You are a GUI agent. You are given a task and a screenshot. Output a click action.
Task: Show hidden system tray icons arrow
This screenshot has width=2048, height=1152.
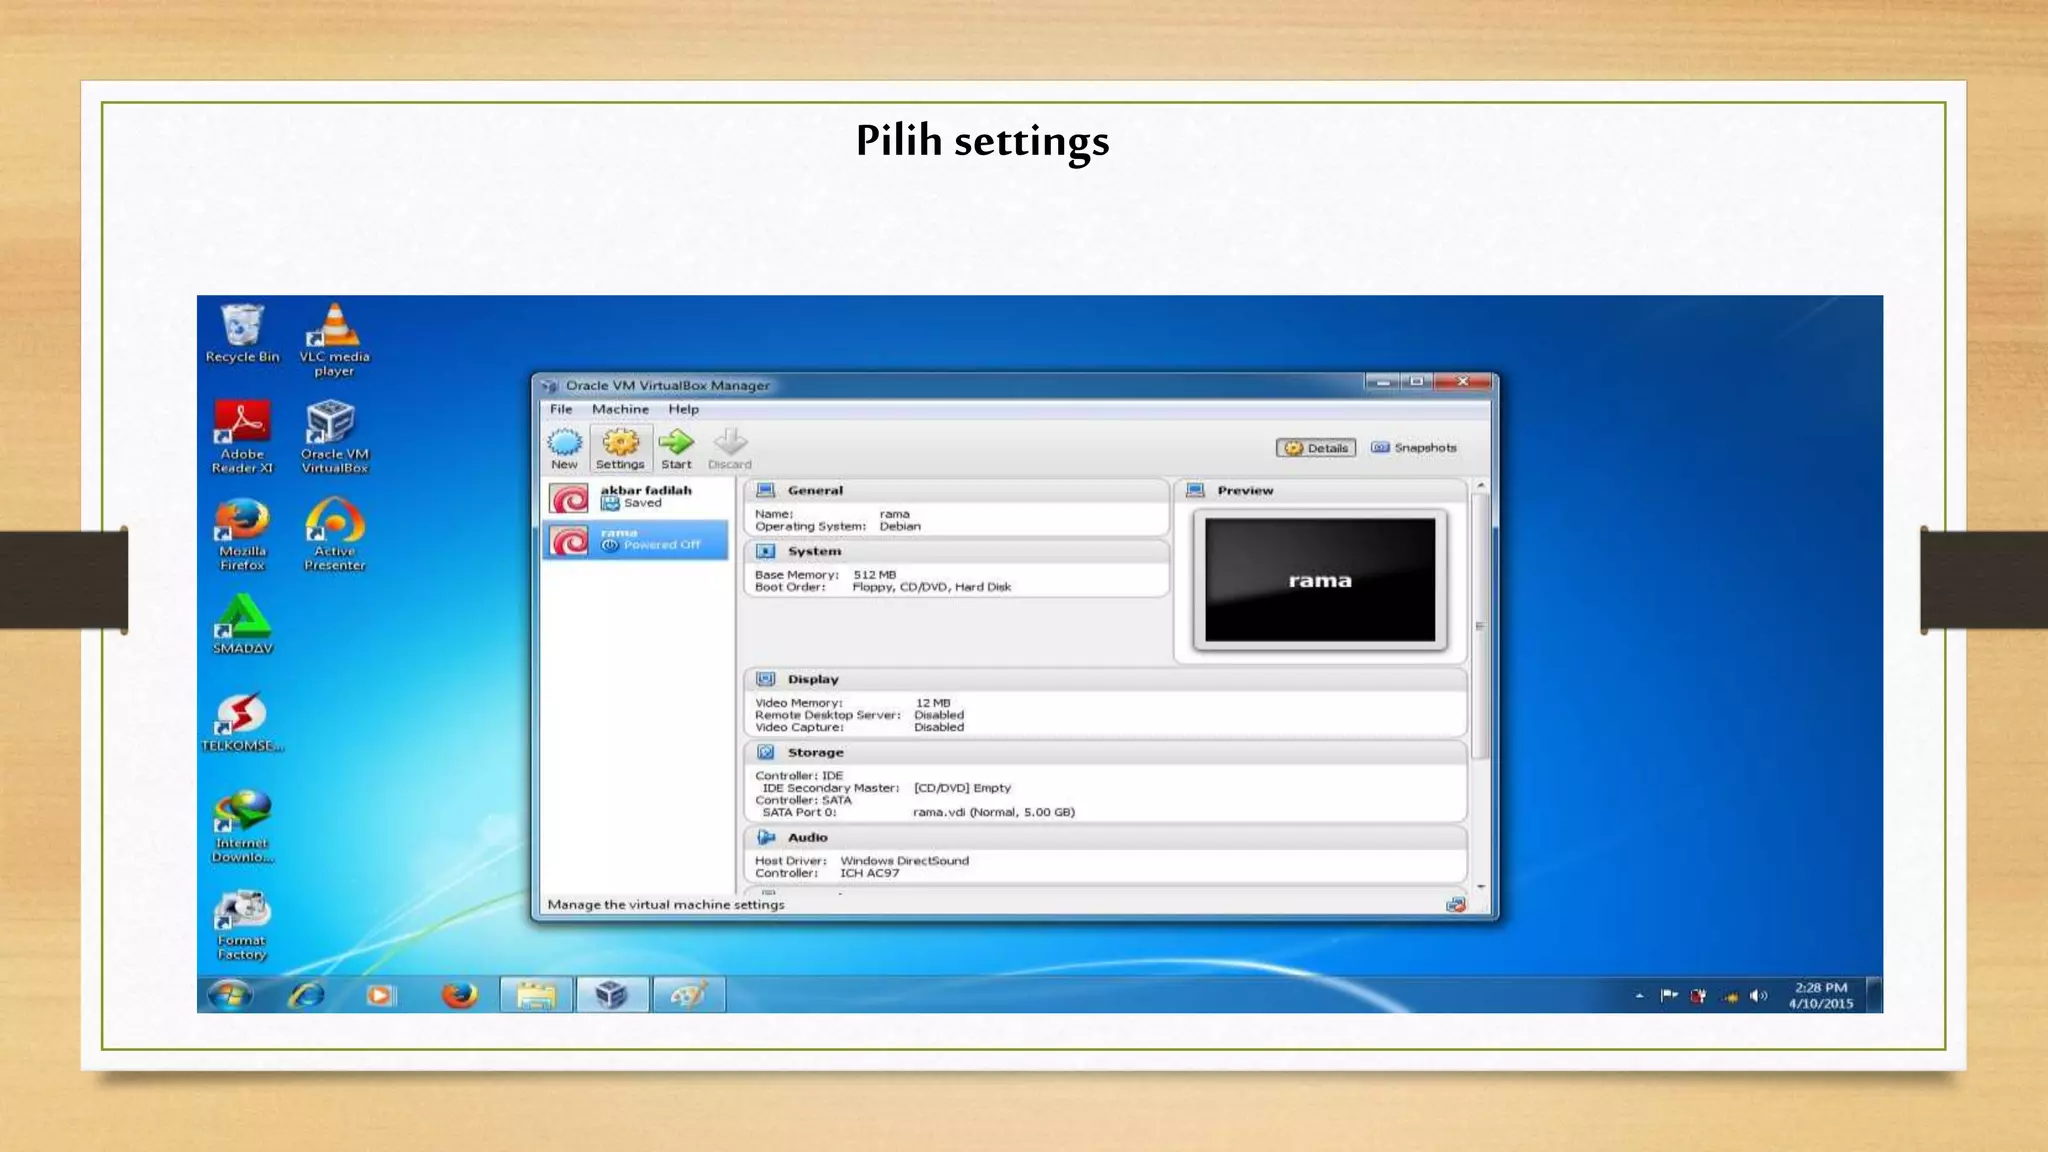(x=1639, y=996)
